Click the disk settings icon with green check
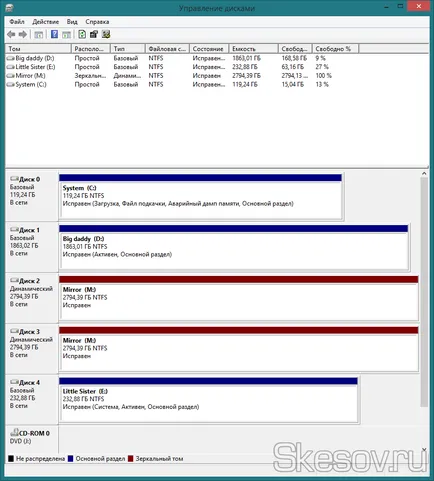 (x=106, y=34)
